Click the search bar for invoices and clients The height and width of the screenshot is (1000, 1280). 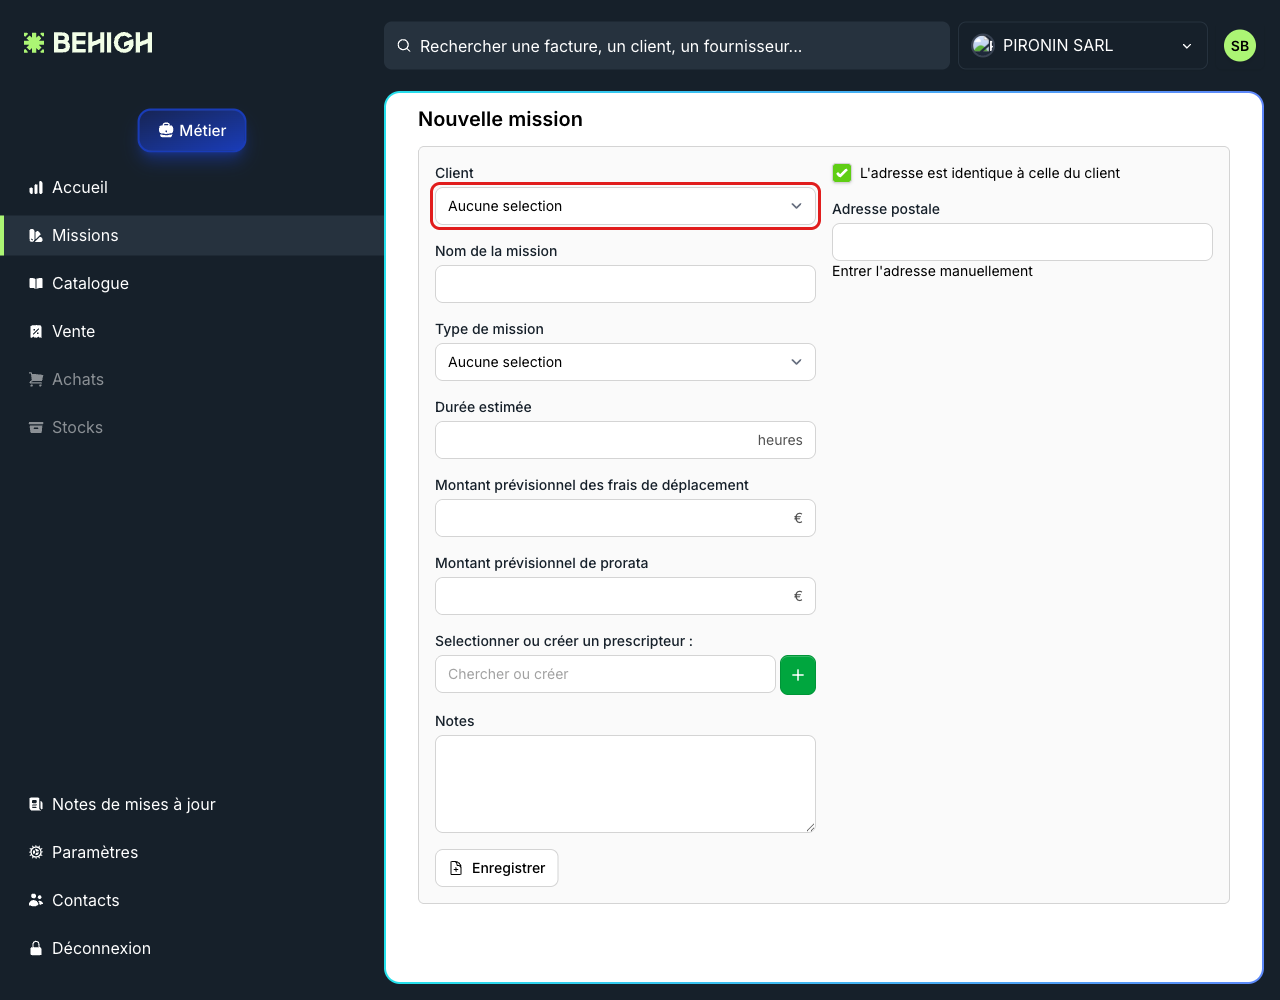[667, 46]
